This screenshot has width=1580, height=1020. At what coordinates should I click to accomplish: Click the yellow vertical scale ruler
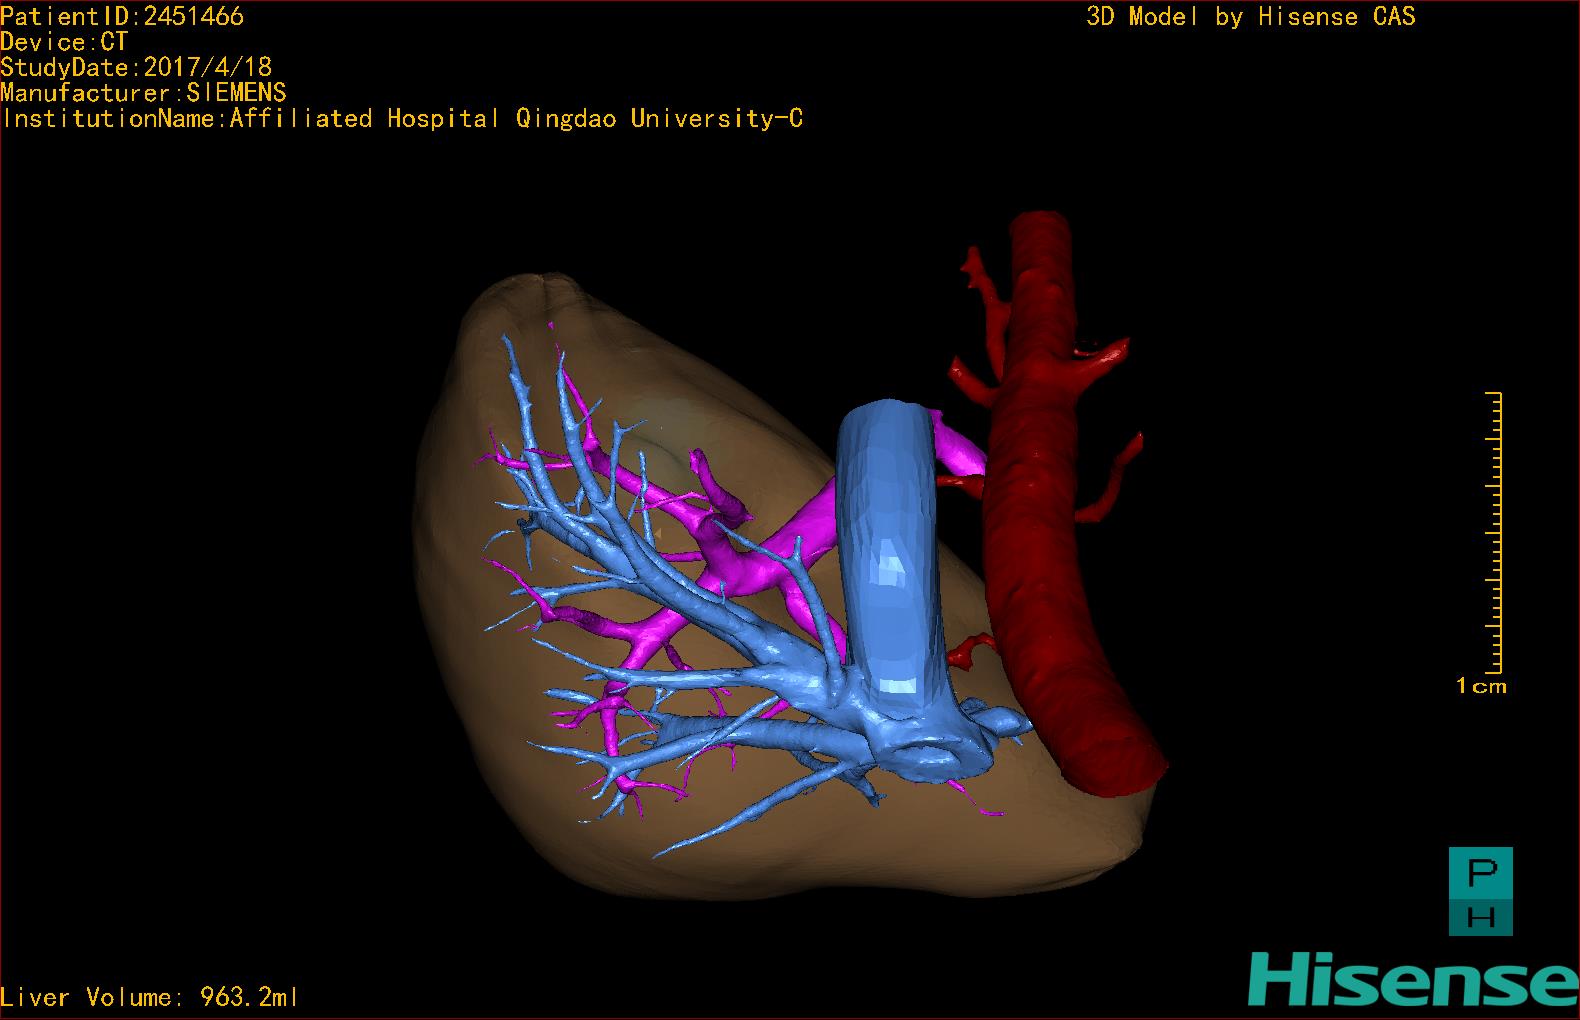[1494, 533]
